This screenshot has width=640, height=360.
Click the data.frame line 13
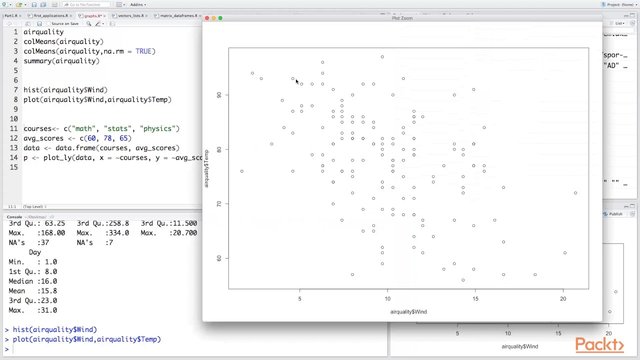(x=101, y=148)
